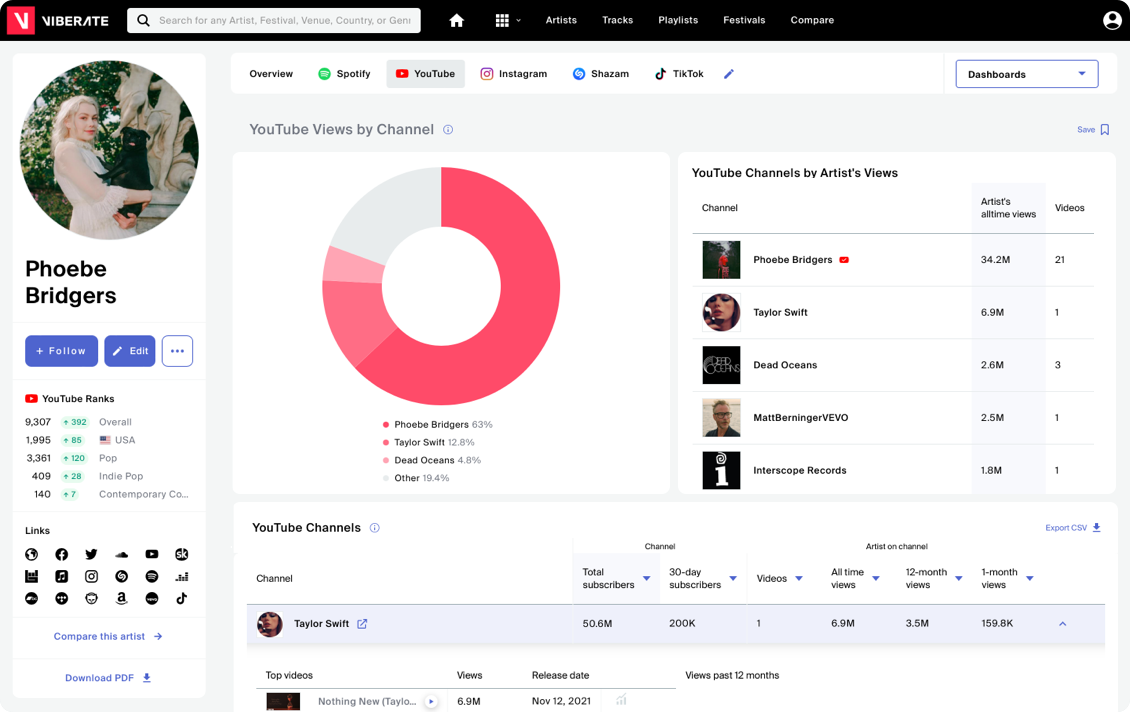
Task: Open Taylor Swift channel external link
Action: 362,624
